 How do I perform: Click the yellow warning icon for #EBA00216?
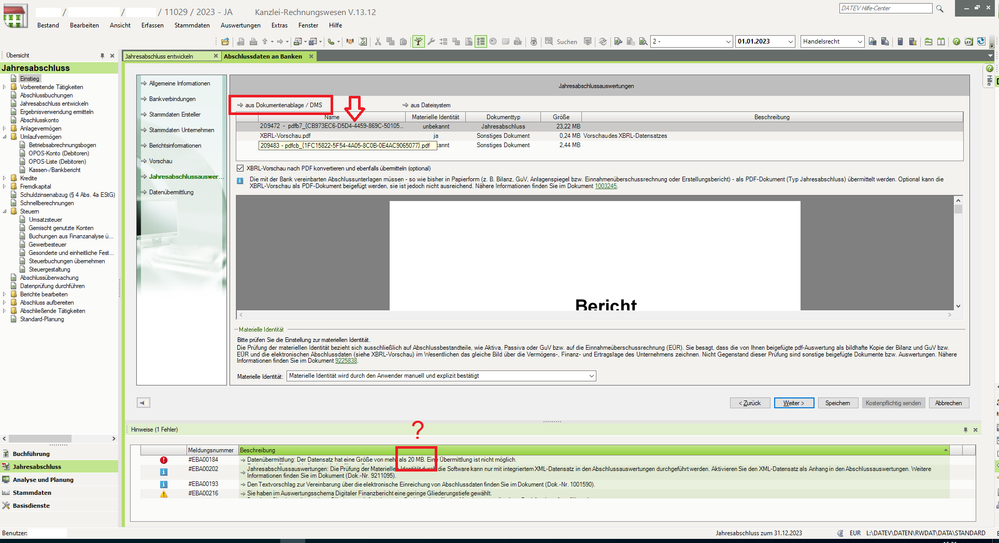[163, 494]
